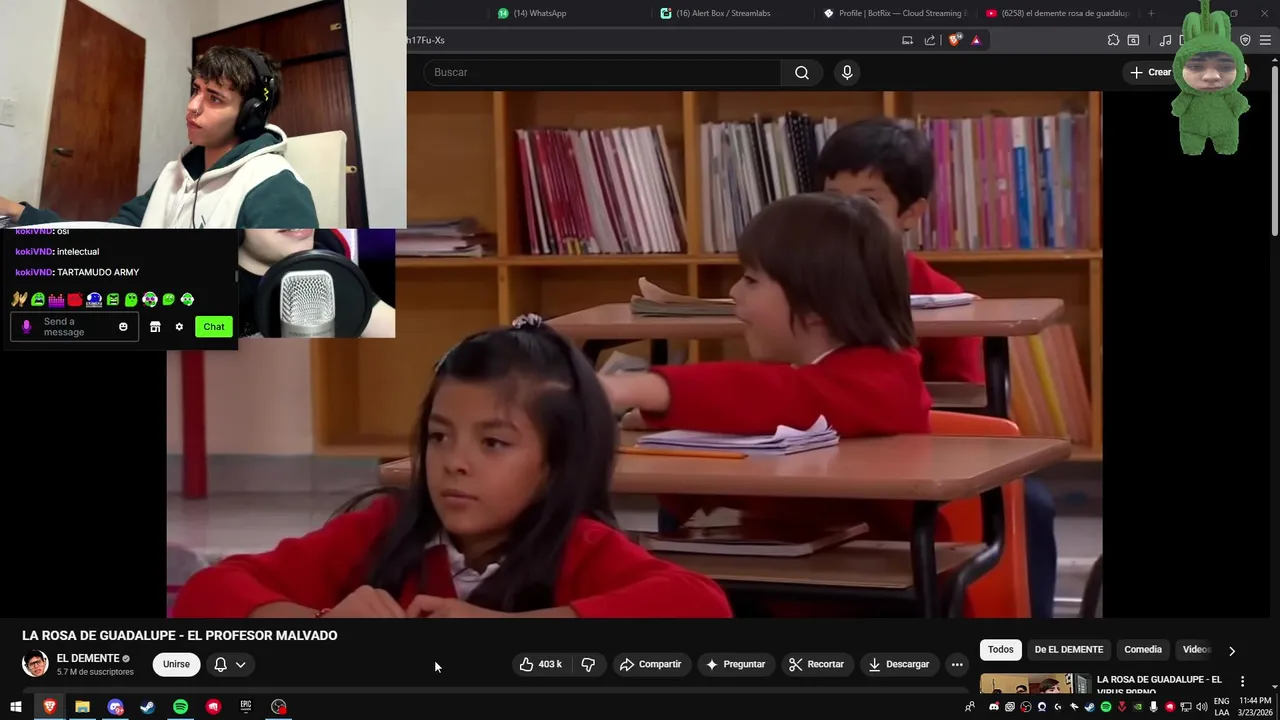Open clock showing 11:44 PM
1280x720 pixels.
(1254, 707)
